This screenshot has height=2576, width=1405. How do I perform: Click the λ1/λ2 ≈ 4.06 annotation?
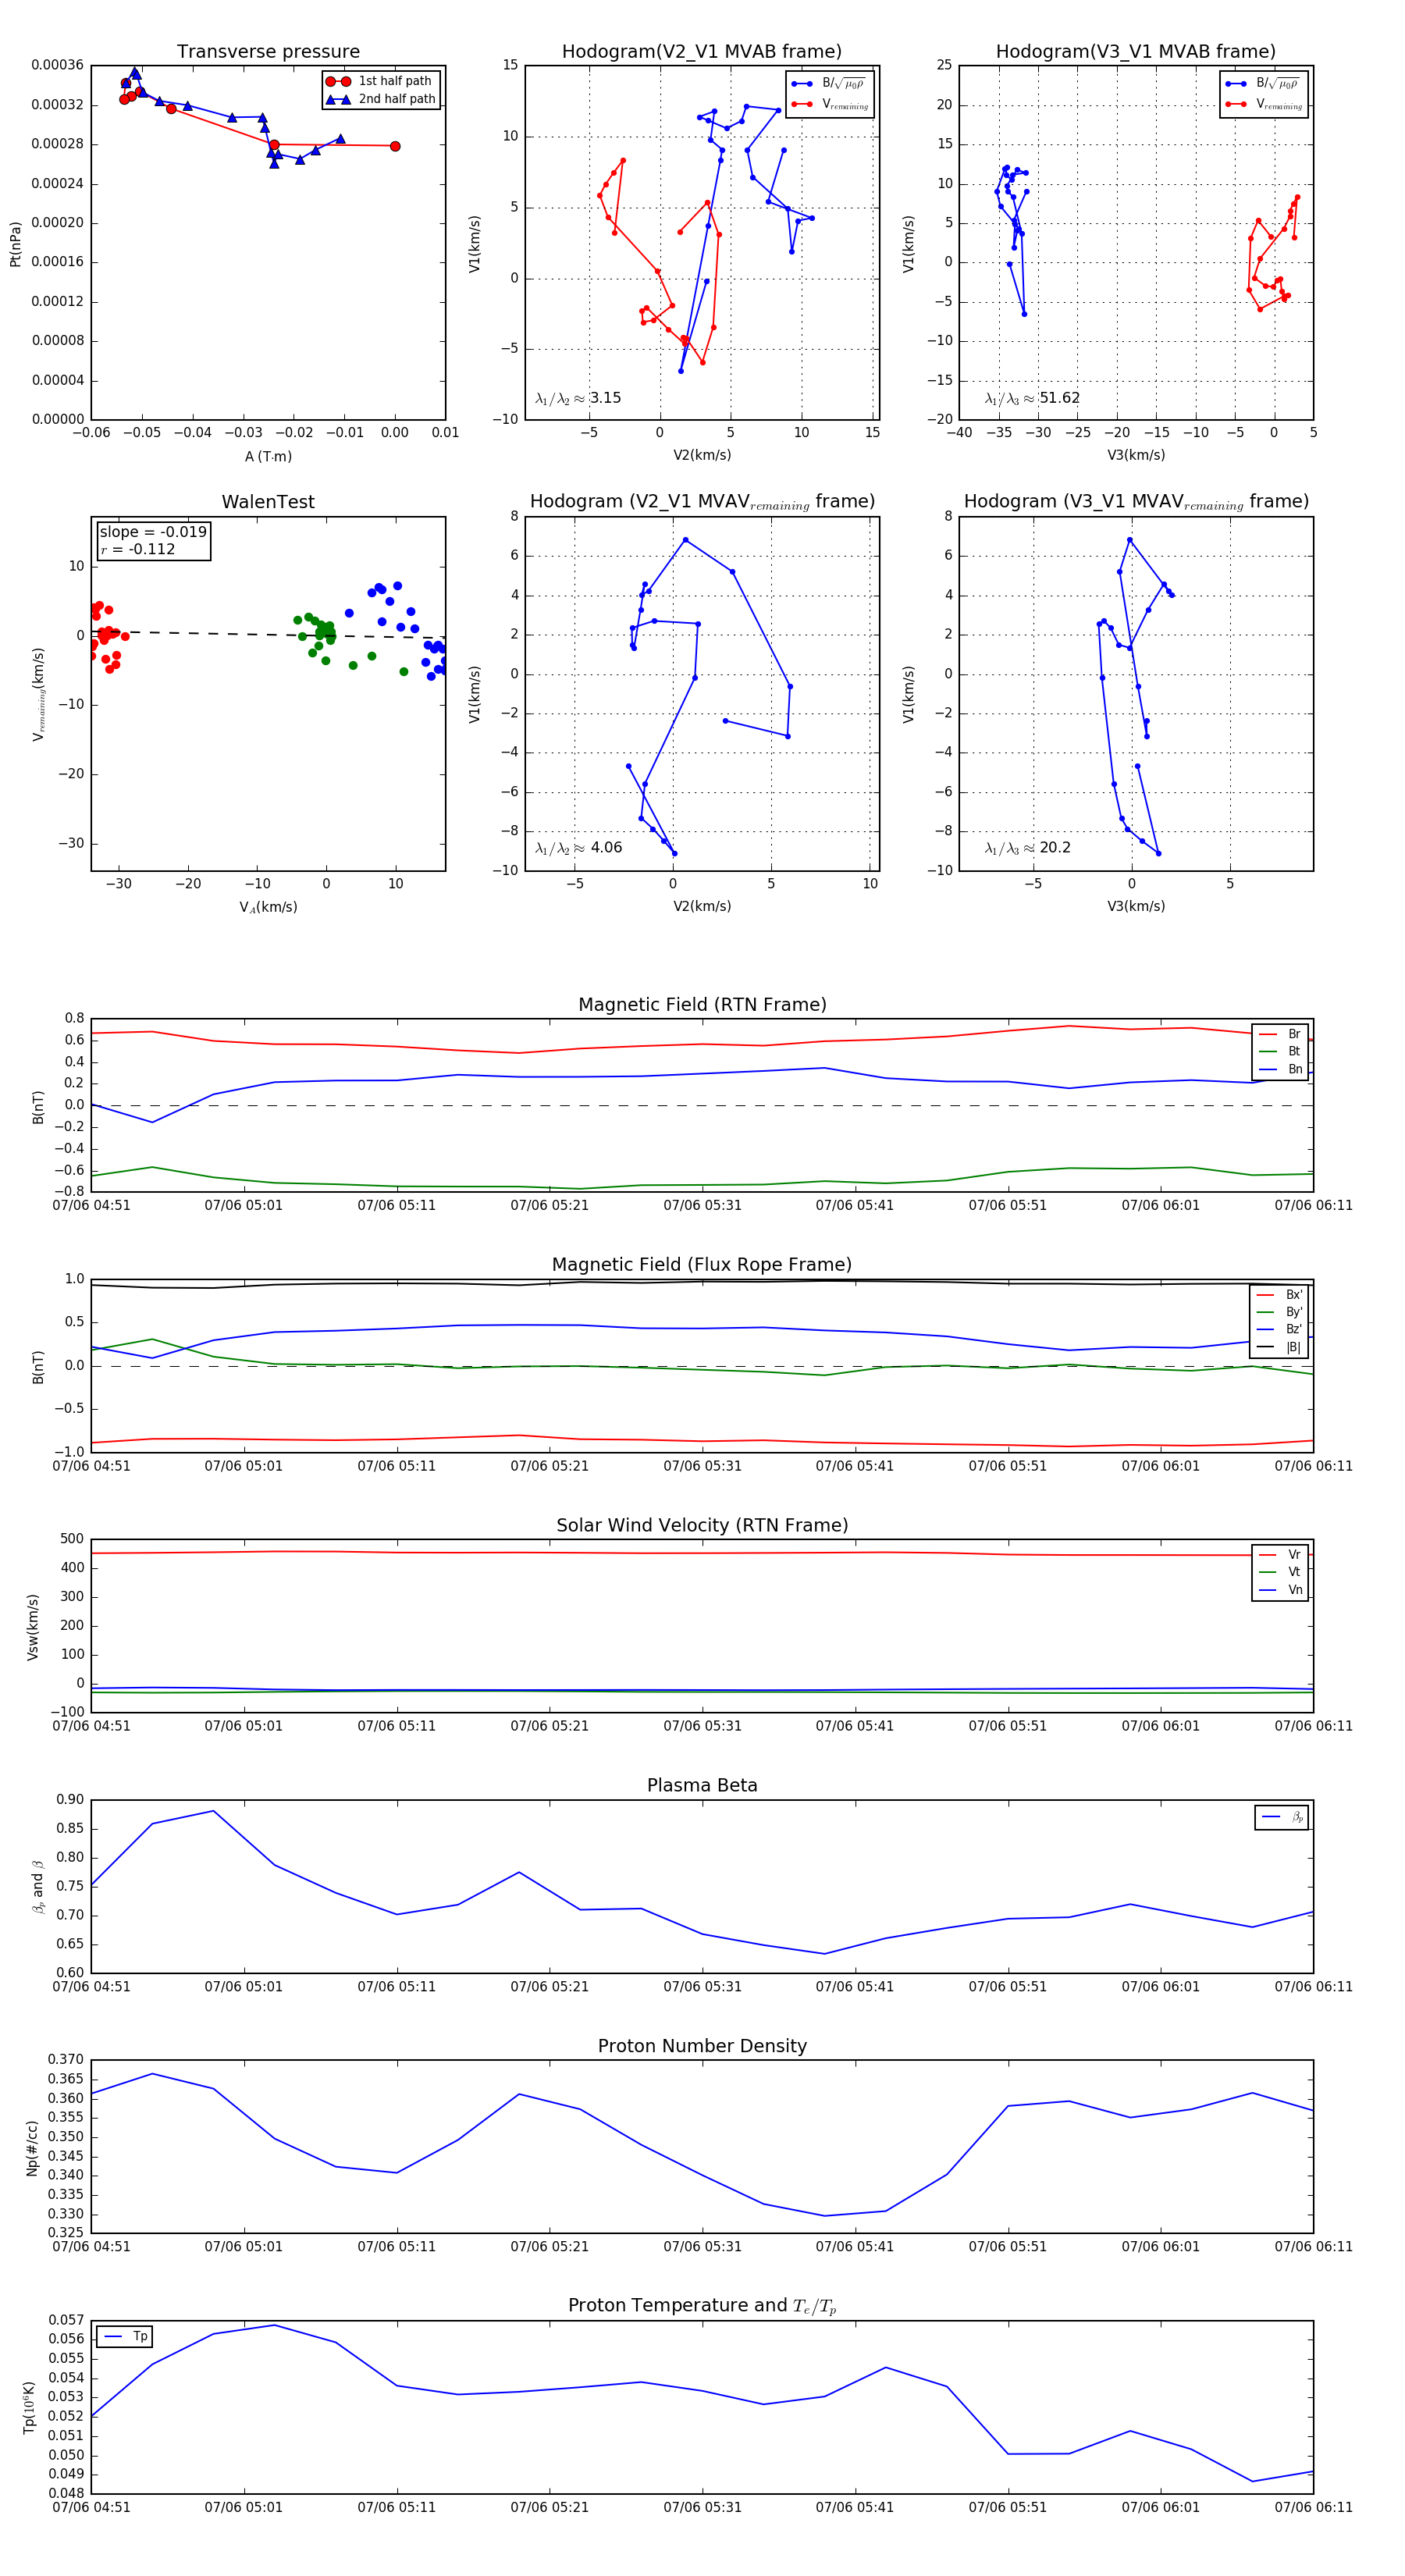[x=578, y=848]
